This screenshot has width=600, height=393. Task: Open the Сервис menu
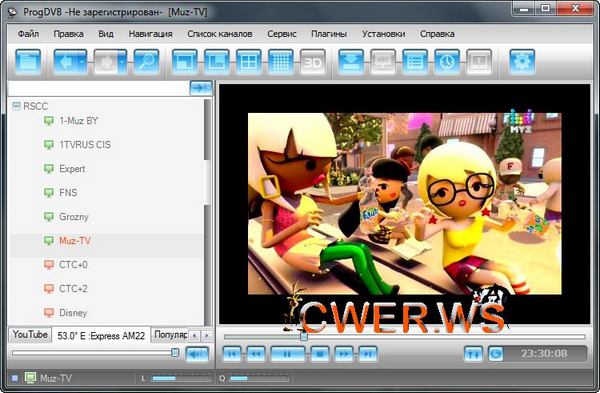[x=282, y=34]
